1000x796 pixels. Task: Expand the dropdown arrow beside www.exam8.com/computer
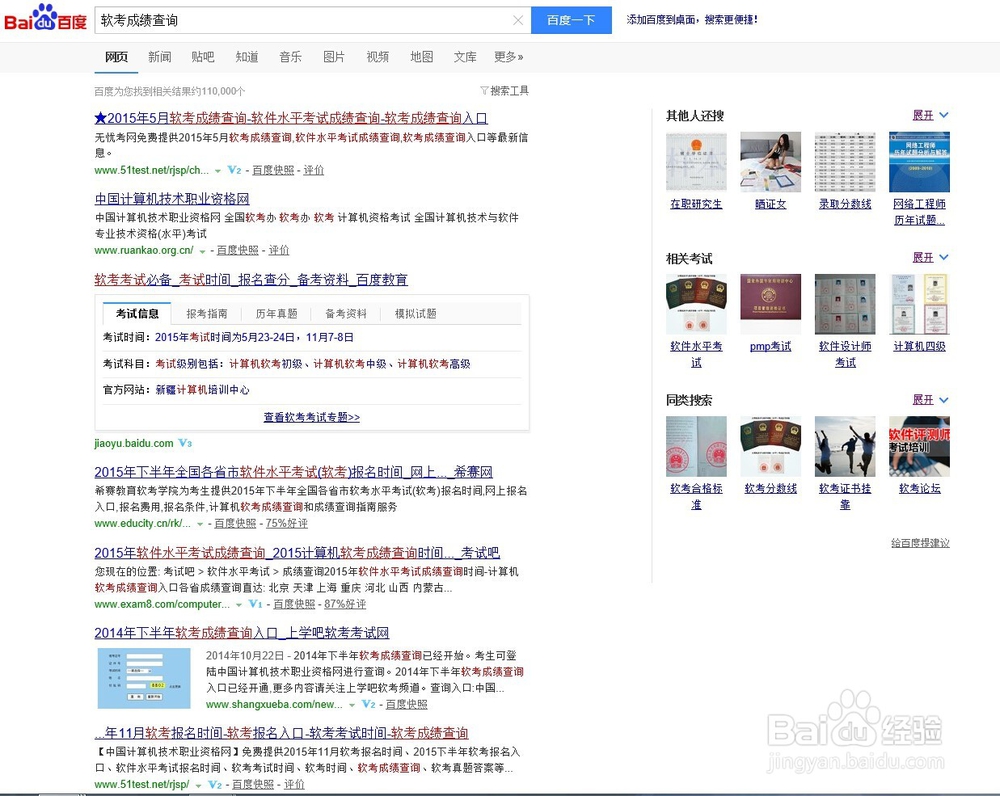239,605
